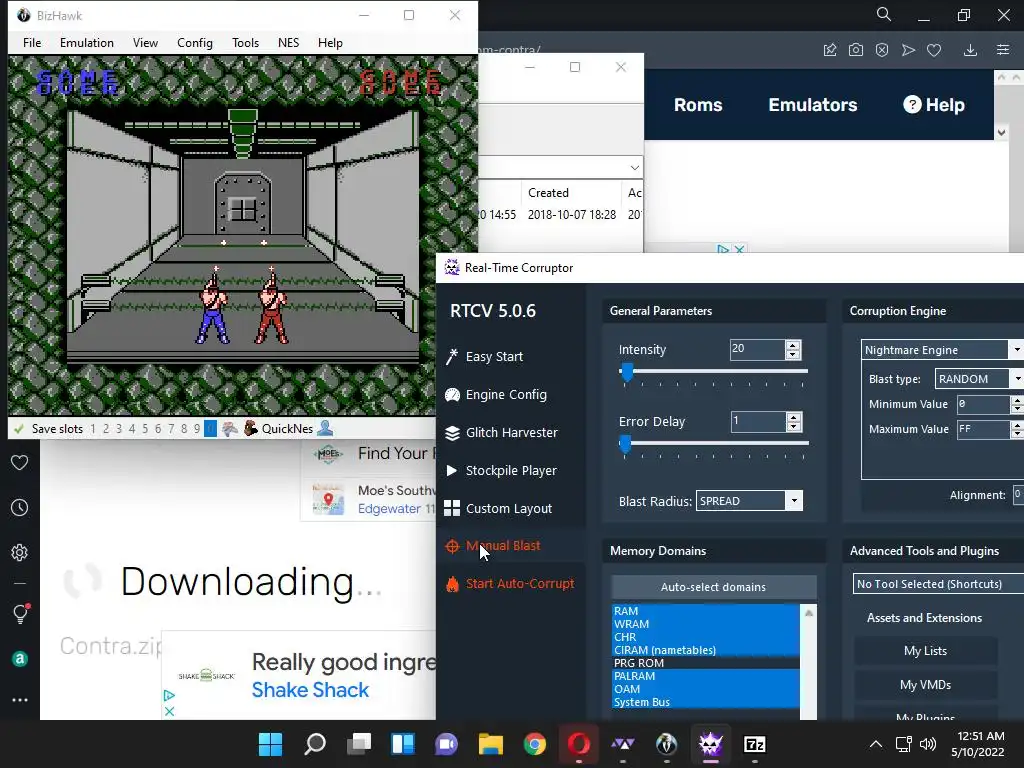
Task: Go to the Roms link on the website
Action: tap(698, 104)
